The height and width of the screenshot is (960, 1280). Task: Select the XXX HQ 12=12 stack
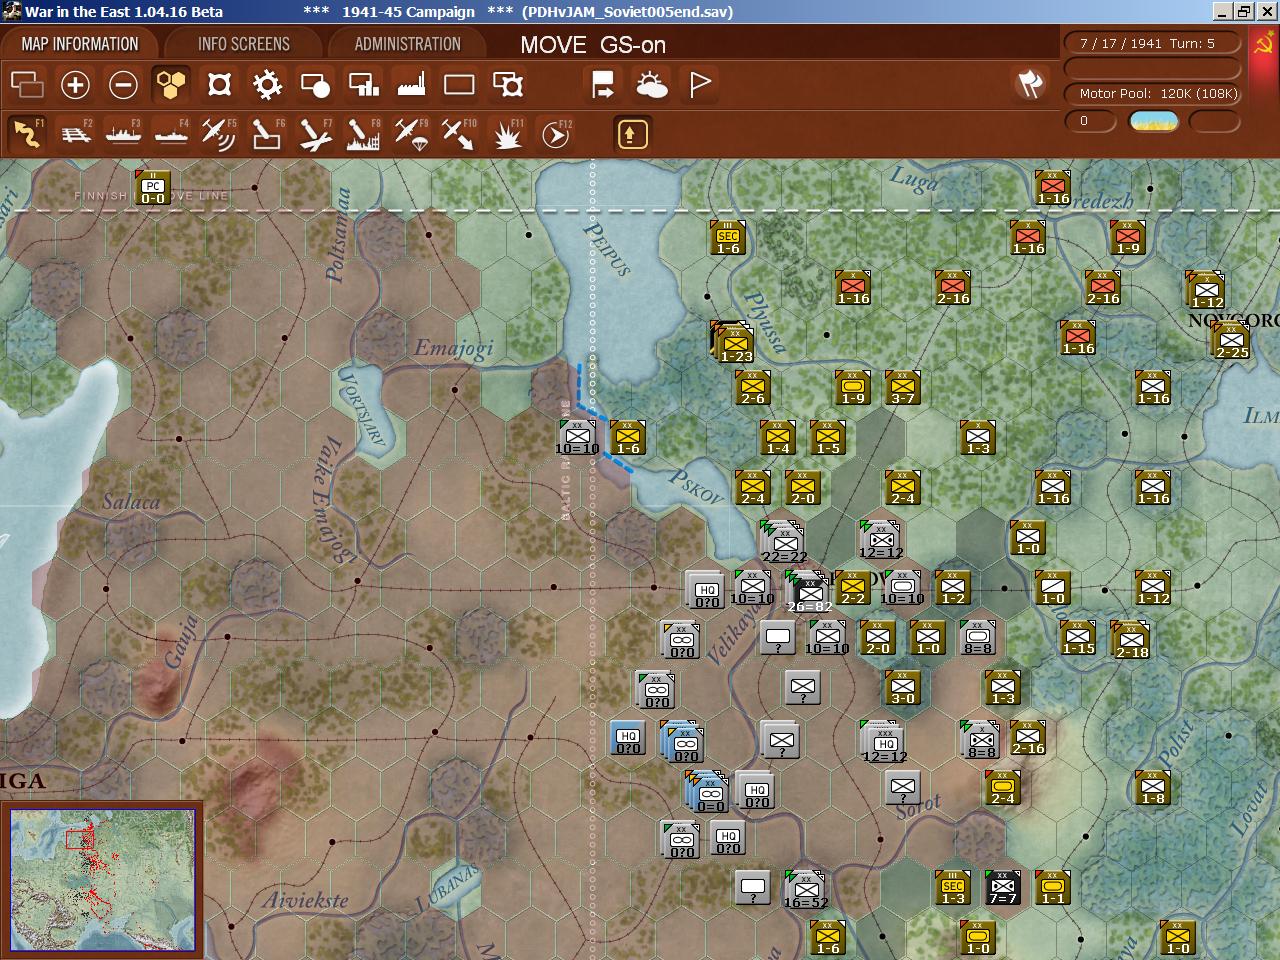tap(883, 741)
